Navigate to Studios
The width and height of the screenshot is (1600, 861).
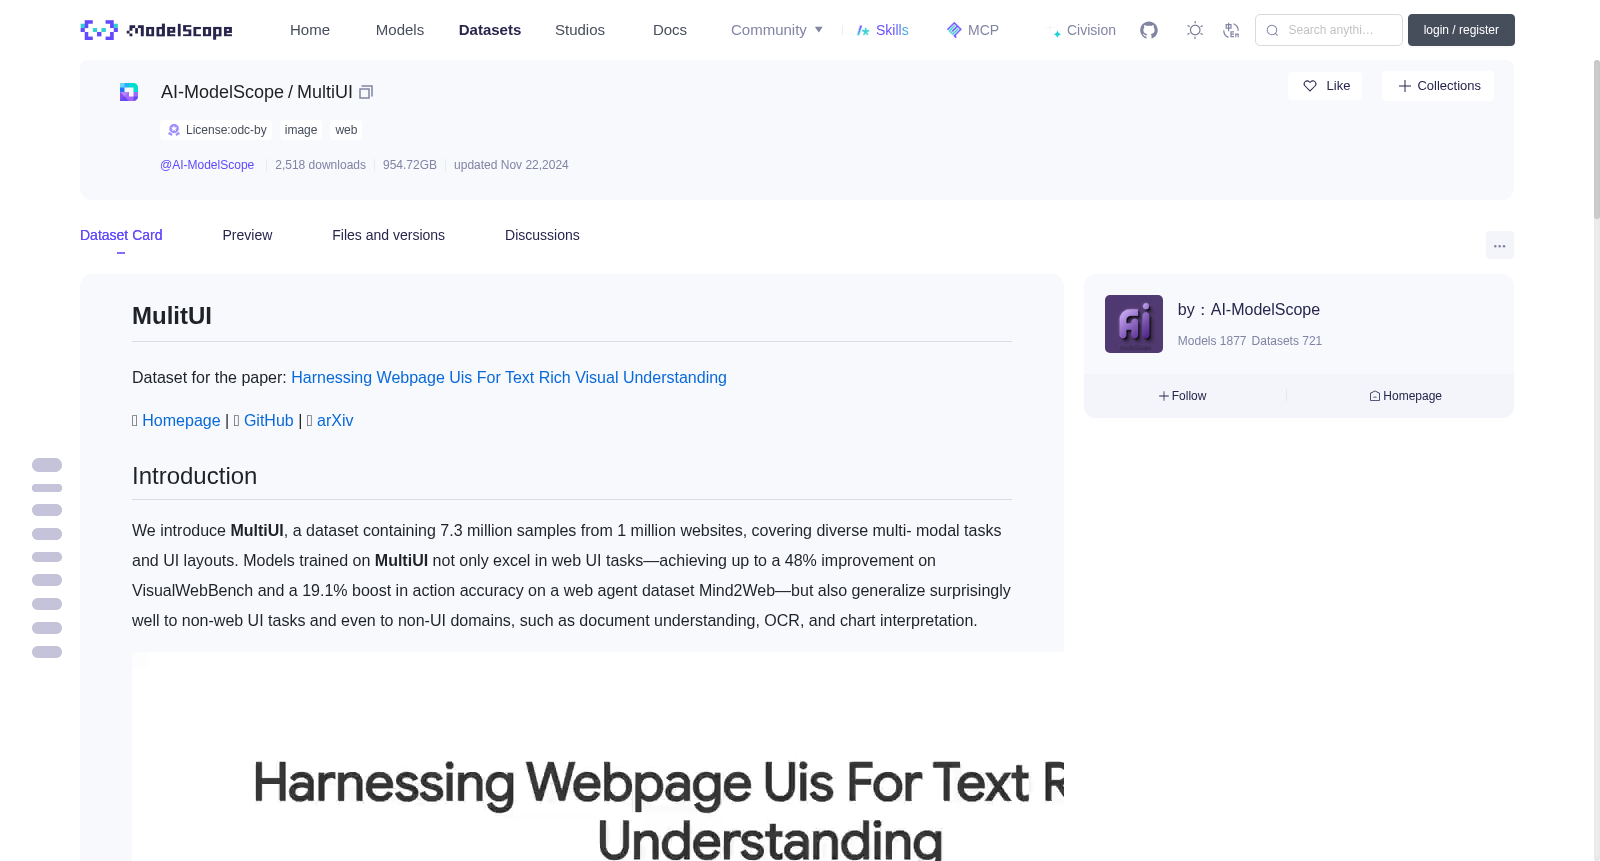(580, 30)
